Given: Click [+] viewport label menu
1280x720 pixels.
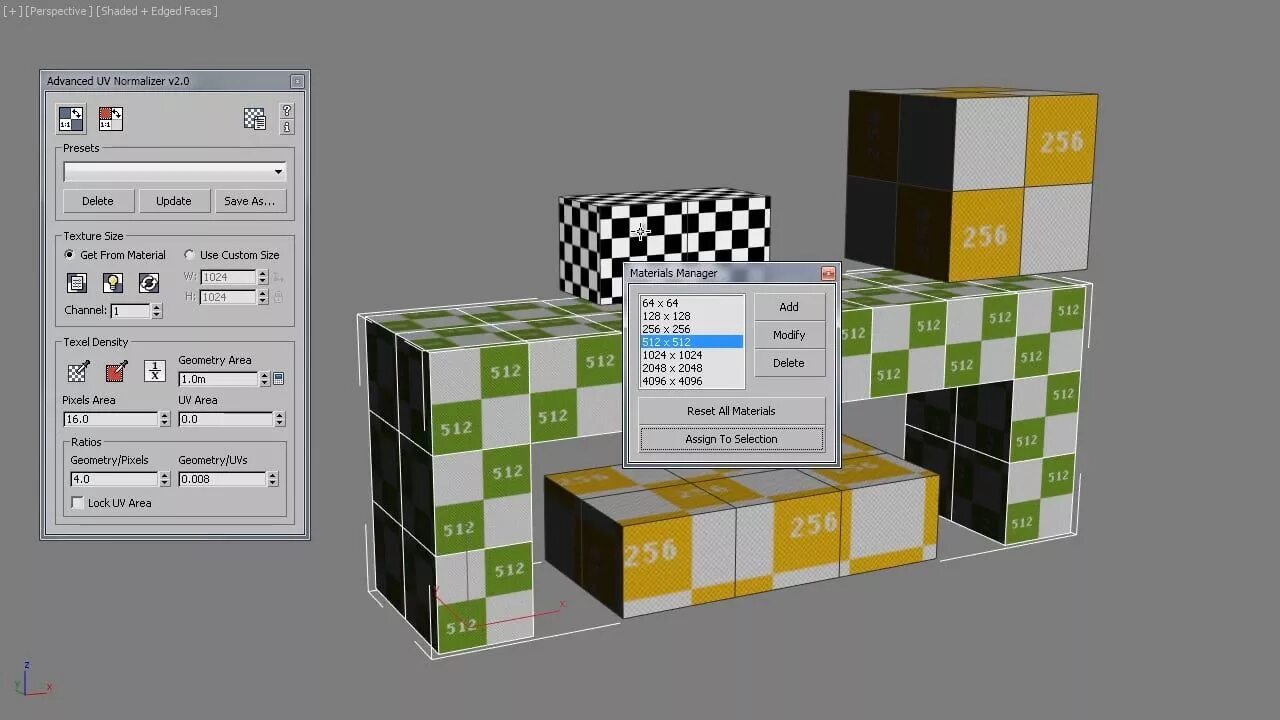Looking at the screenshot, I should coord(12,11).
